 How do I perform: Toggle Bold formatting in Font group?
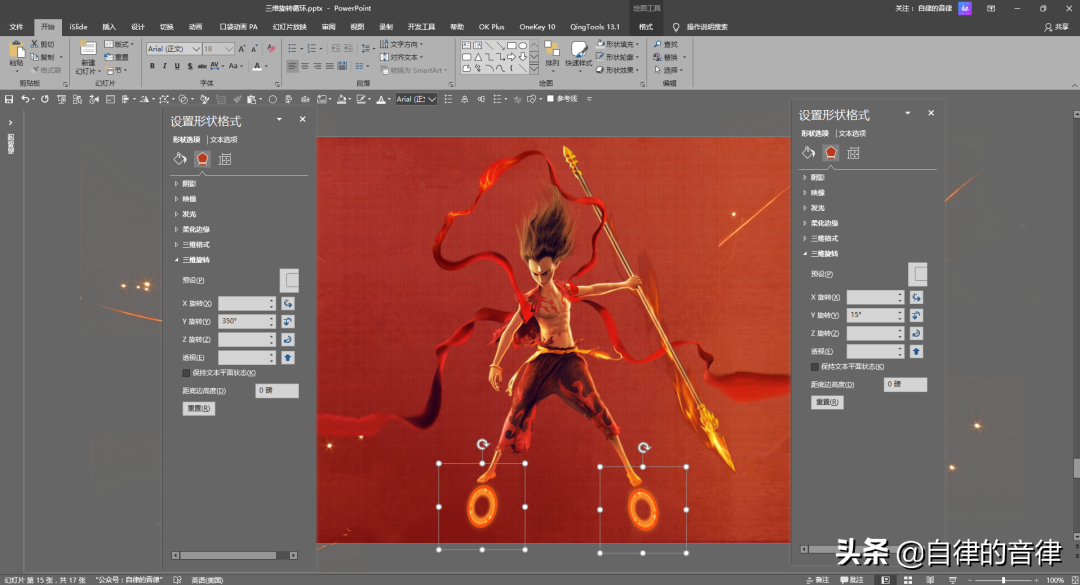pyautogui.click(x=152, y=66)
